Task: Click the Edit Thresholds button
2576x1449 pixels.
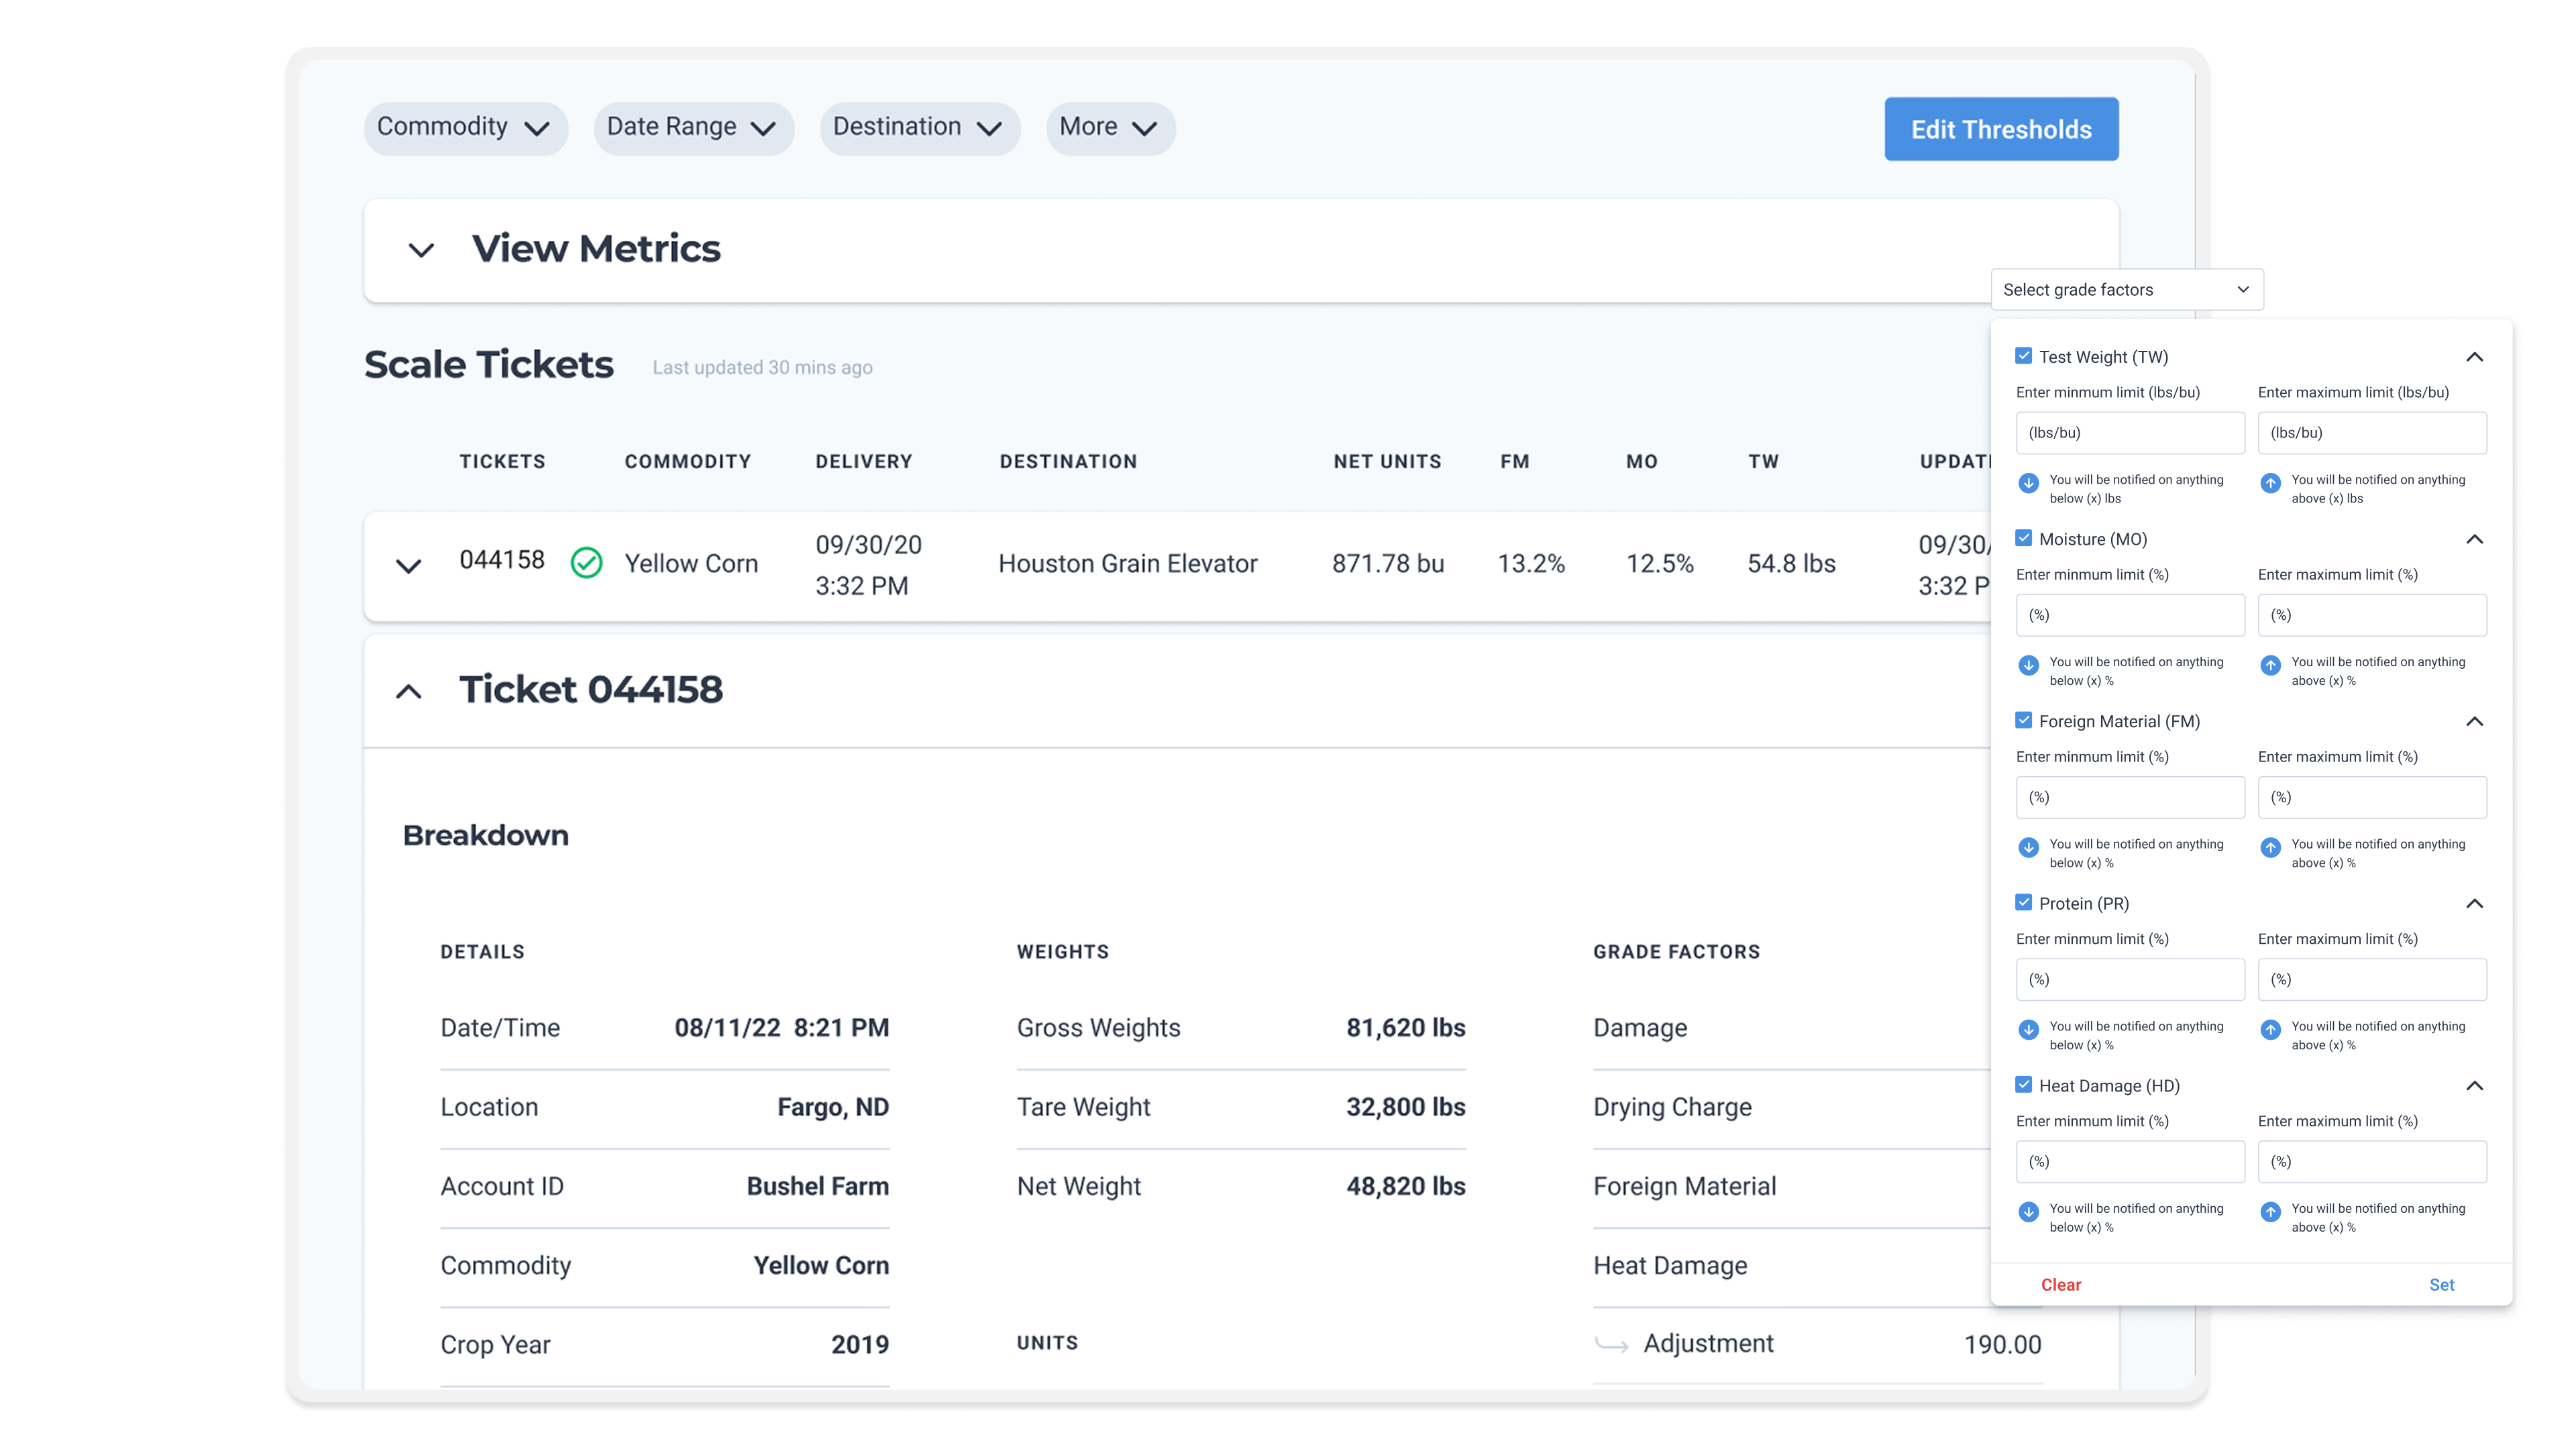Action: tap(2001, 129)
